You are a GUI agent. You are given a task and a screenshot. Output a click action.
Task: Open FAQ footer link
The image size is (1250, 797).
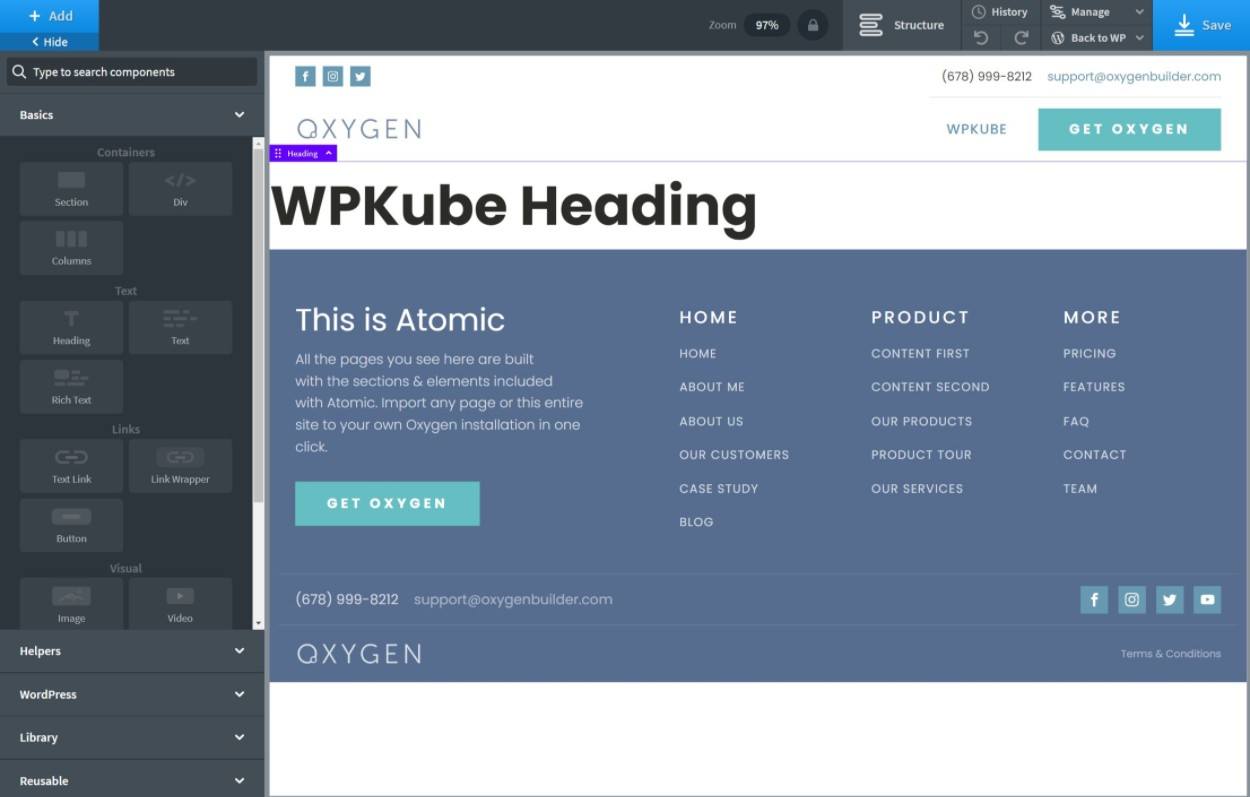click(1076, 421)
